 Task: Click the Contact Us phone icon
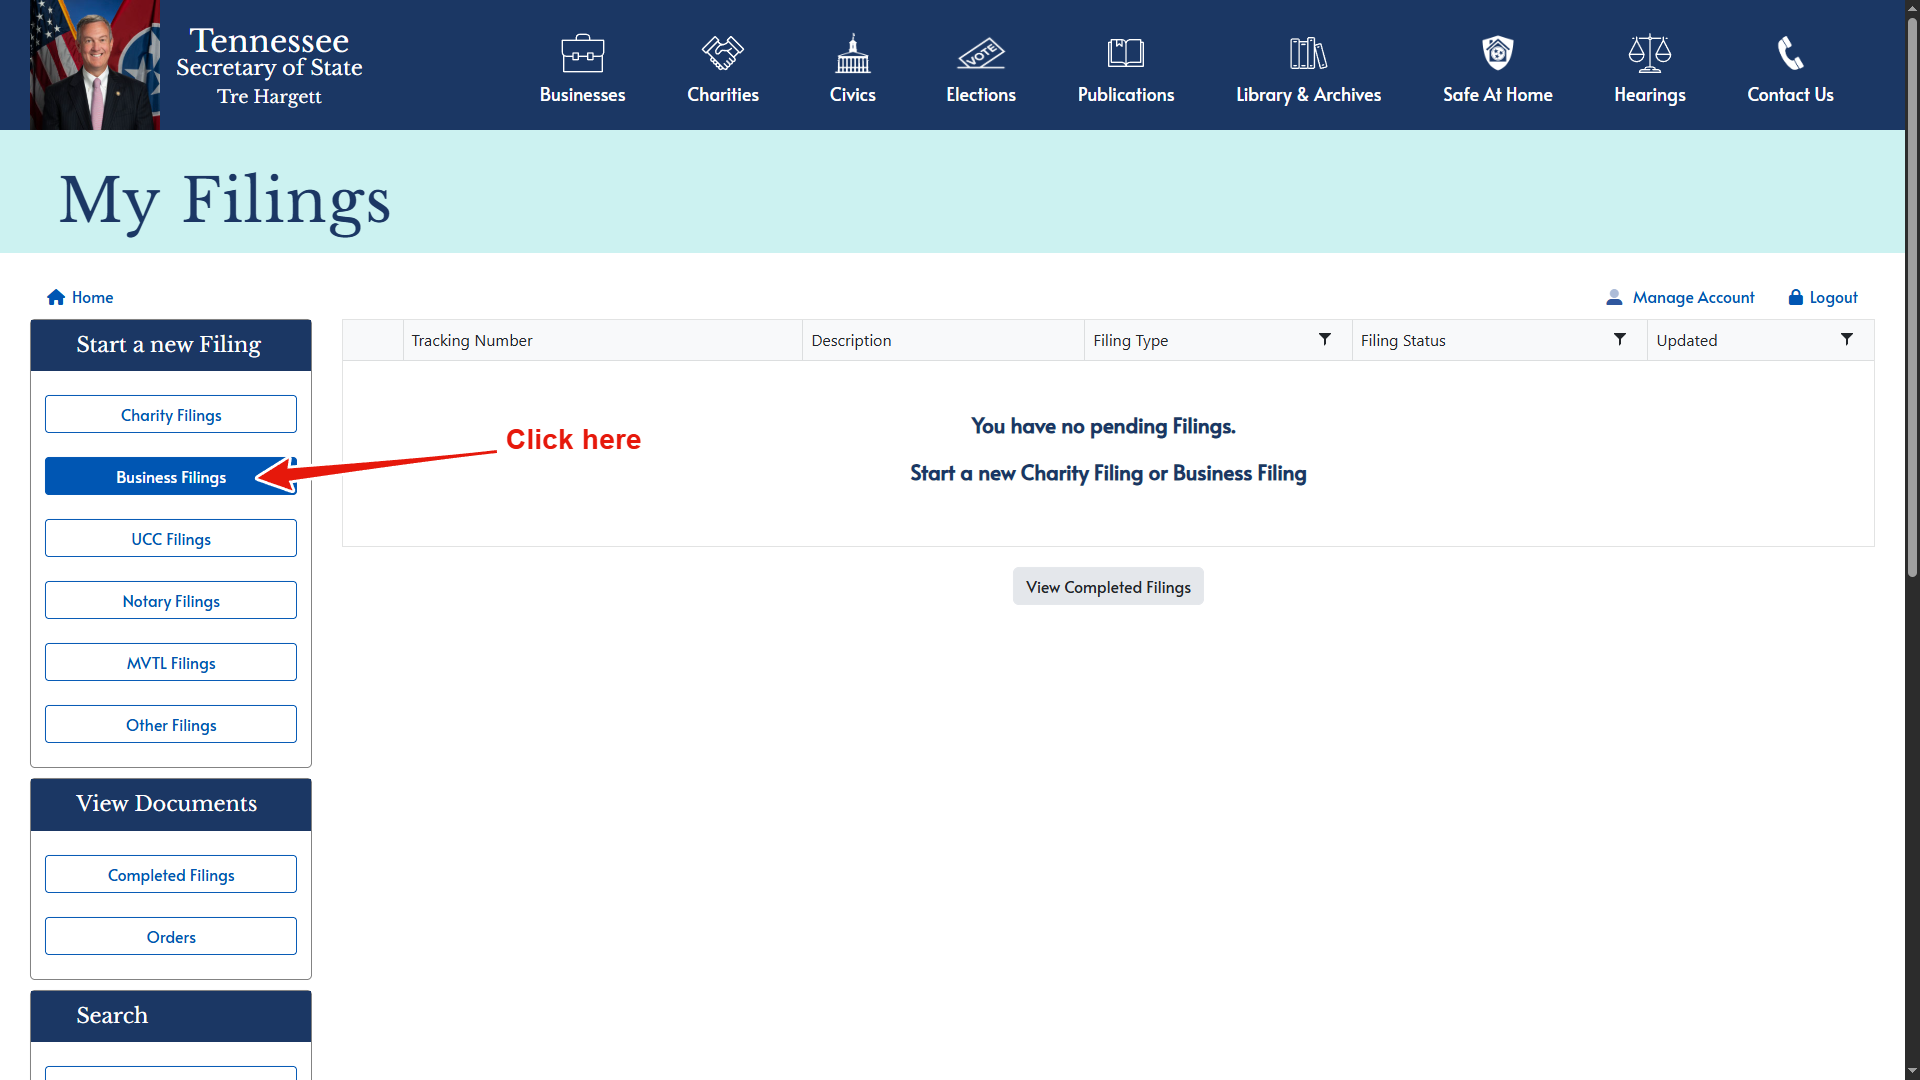(x=1789, y=53)
